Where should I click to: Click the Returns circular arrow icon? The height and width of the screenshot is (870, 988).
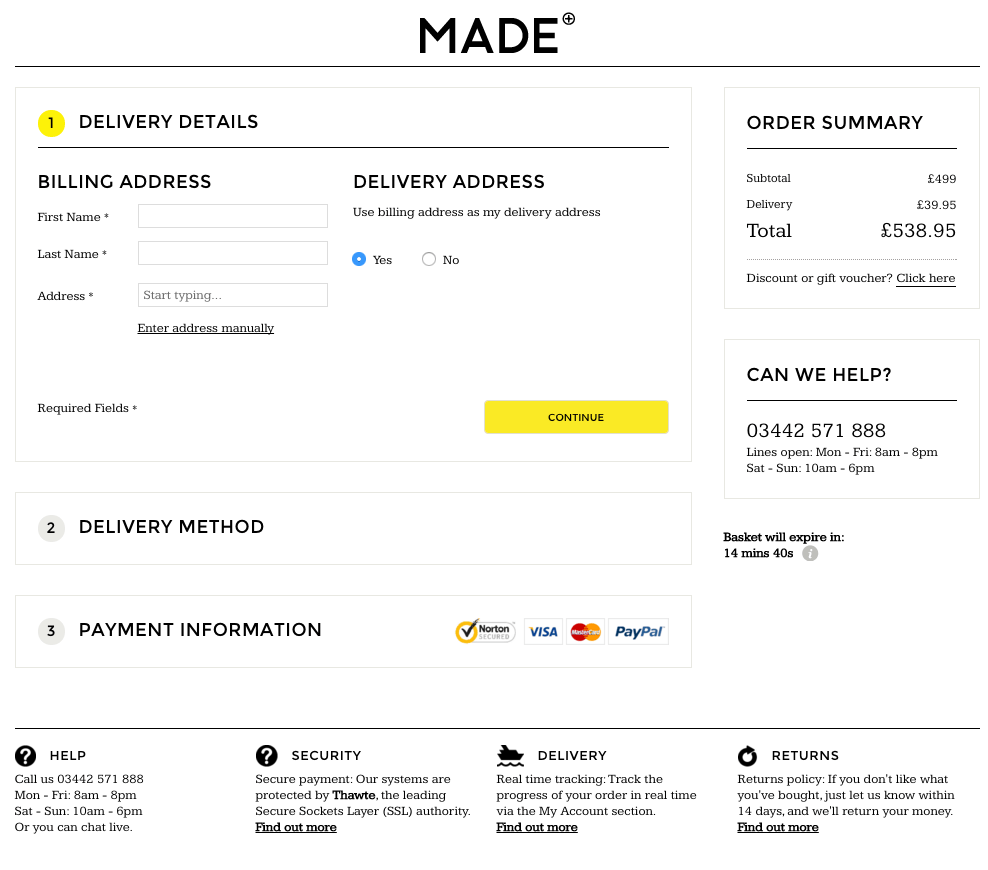tap(747, 756)
